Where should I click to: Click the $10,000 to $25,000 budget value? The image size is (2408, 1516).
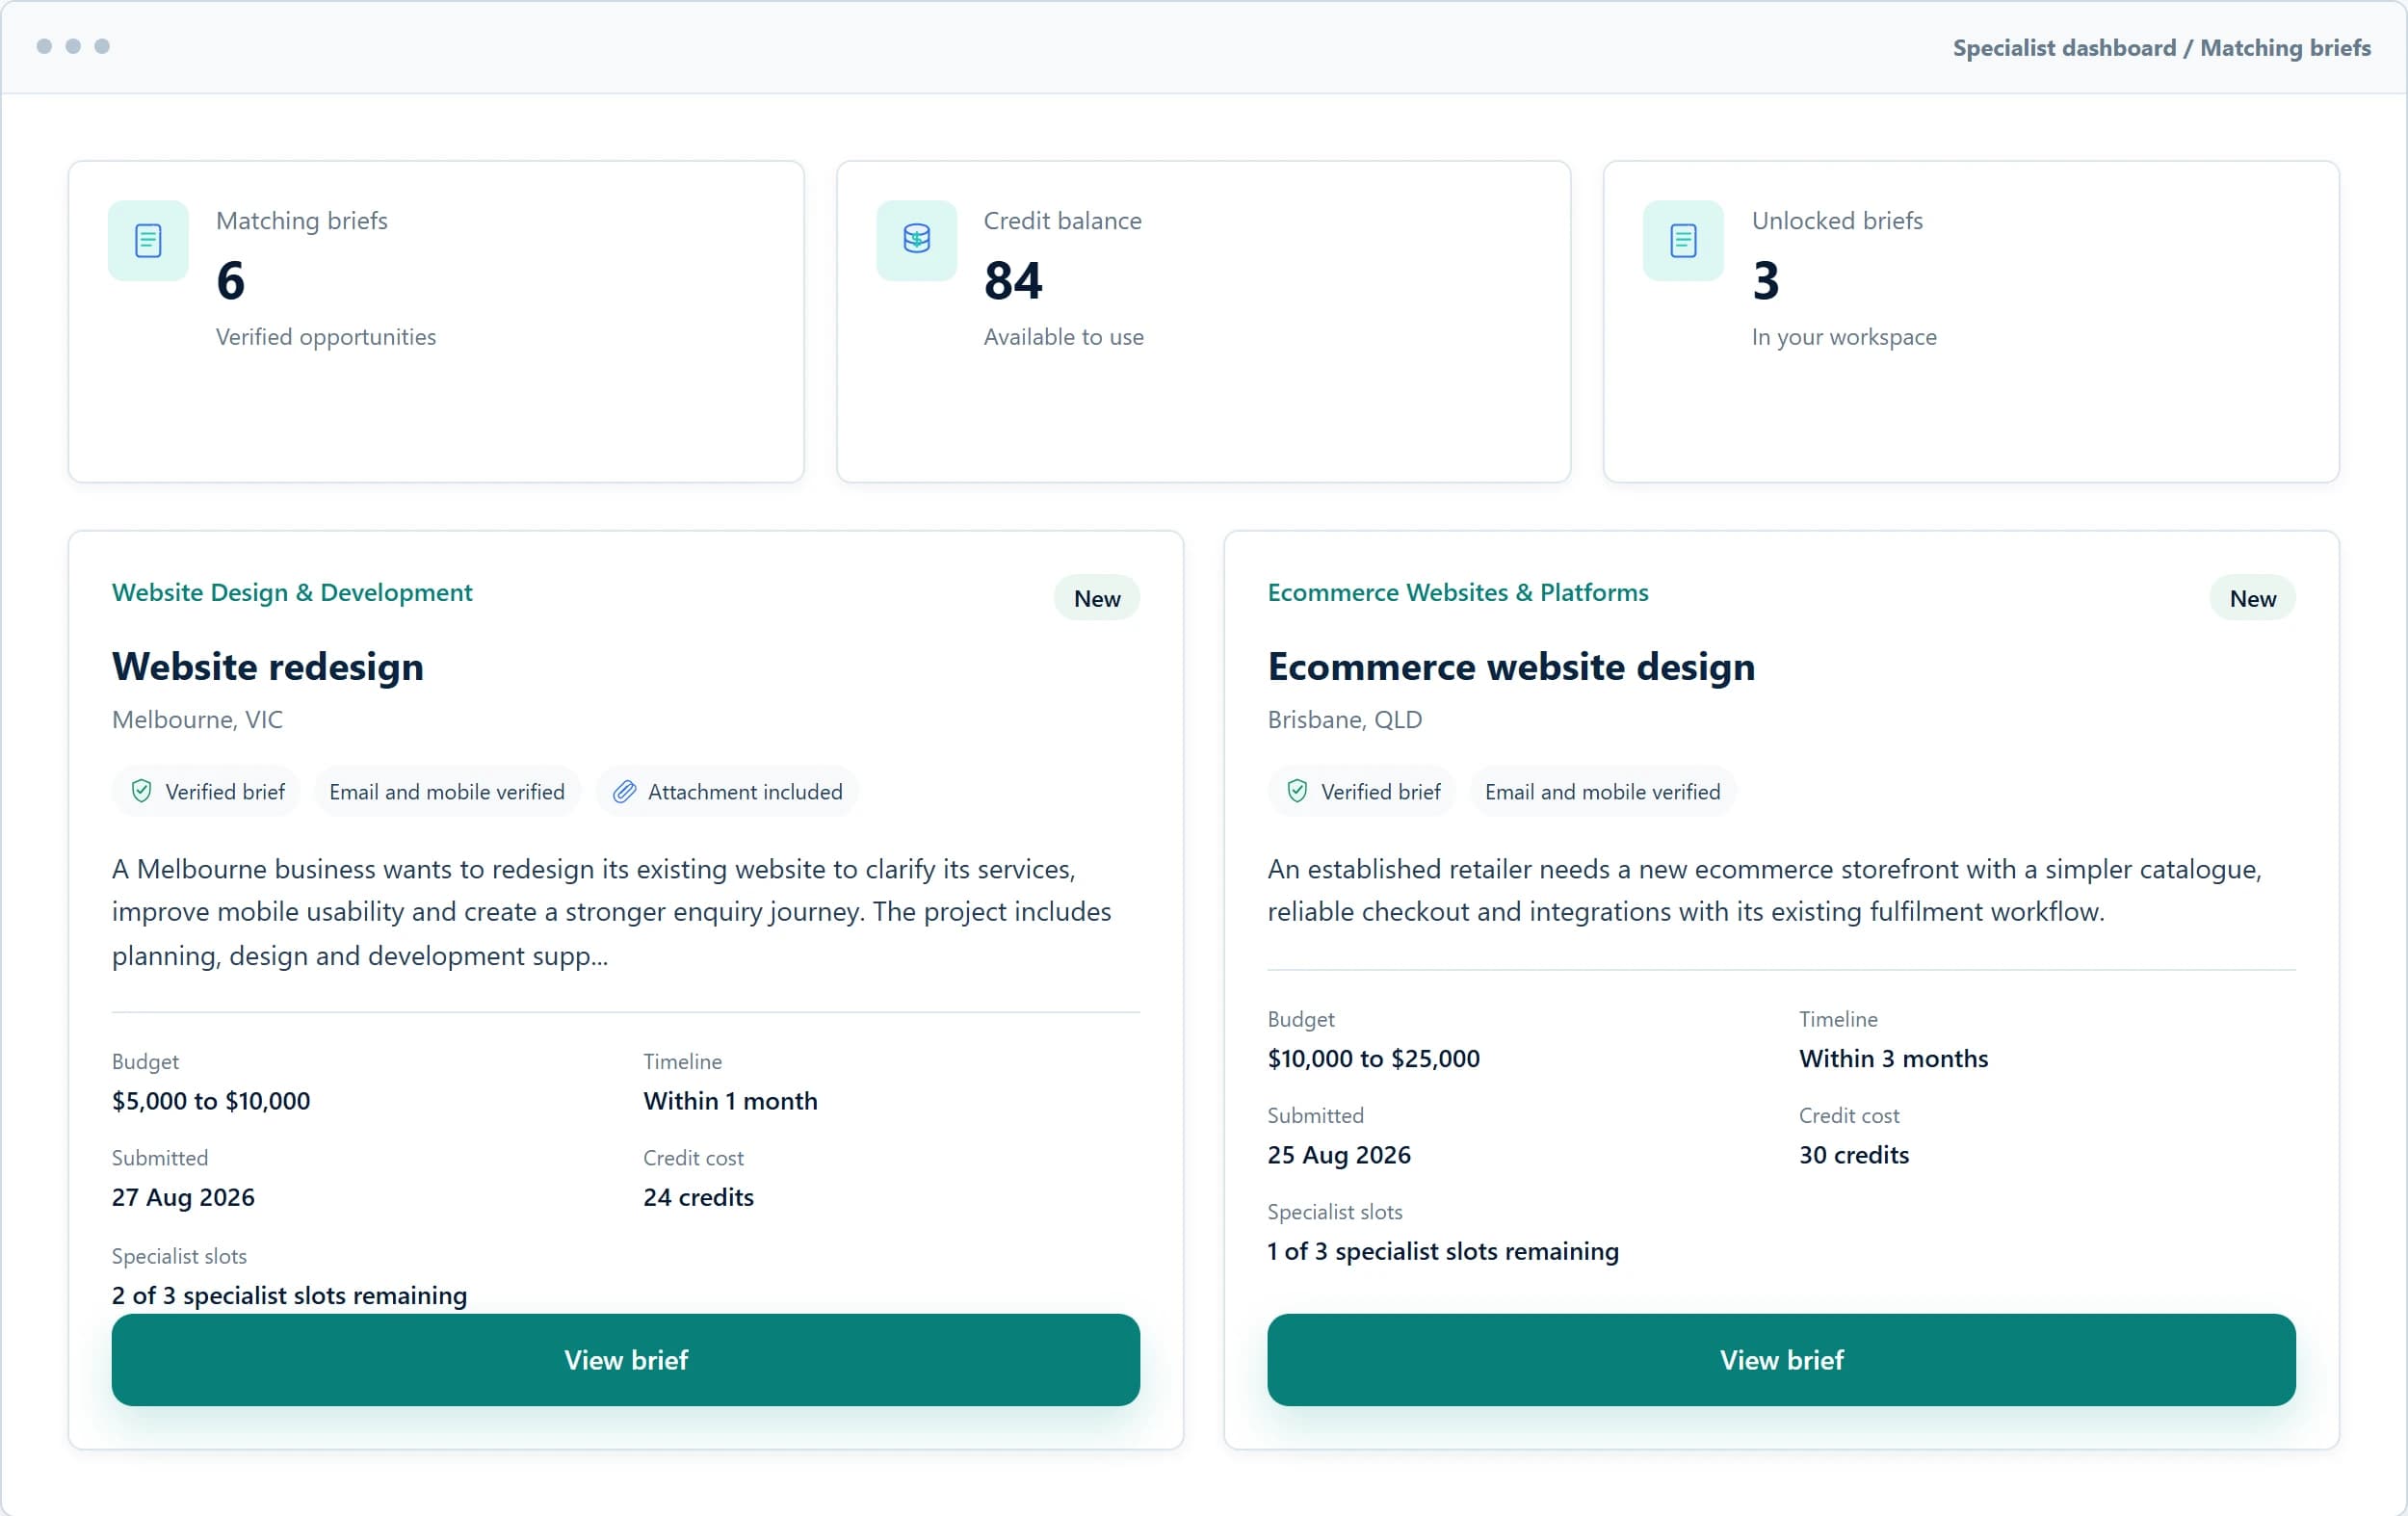click(x=1373, y=1058)
